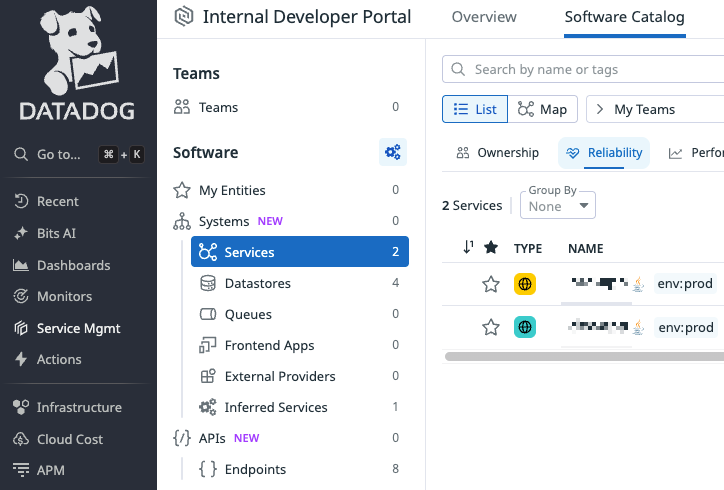This screenshot has width=724, height=490.
Task: Click the yellow web service type icon
Action: 525,284
